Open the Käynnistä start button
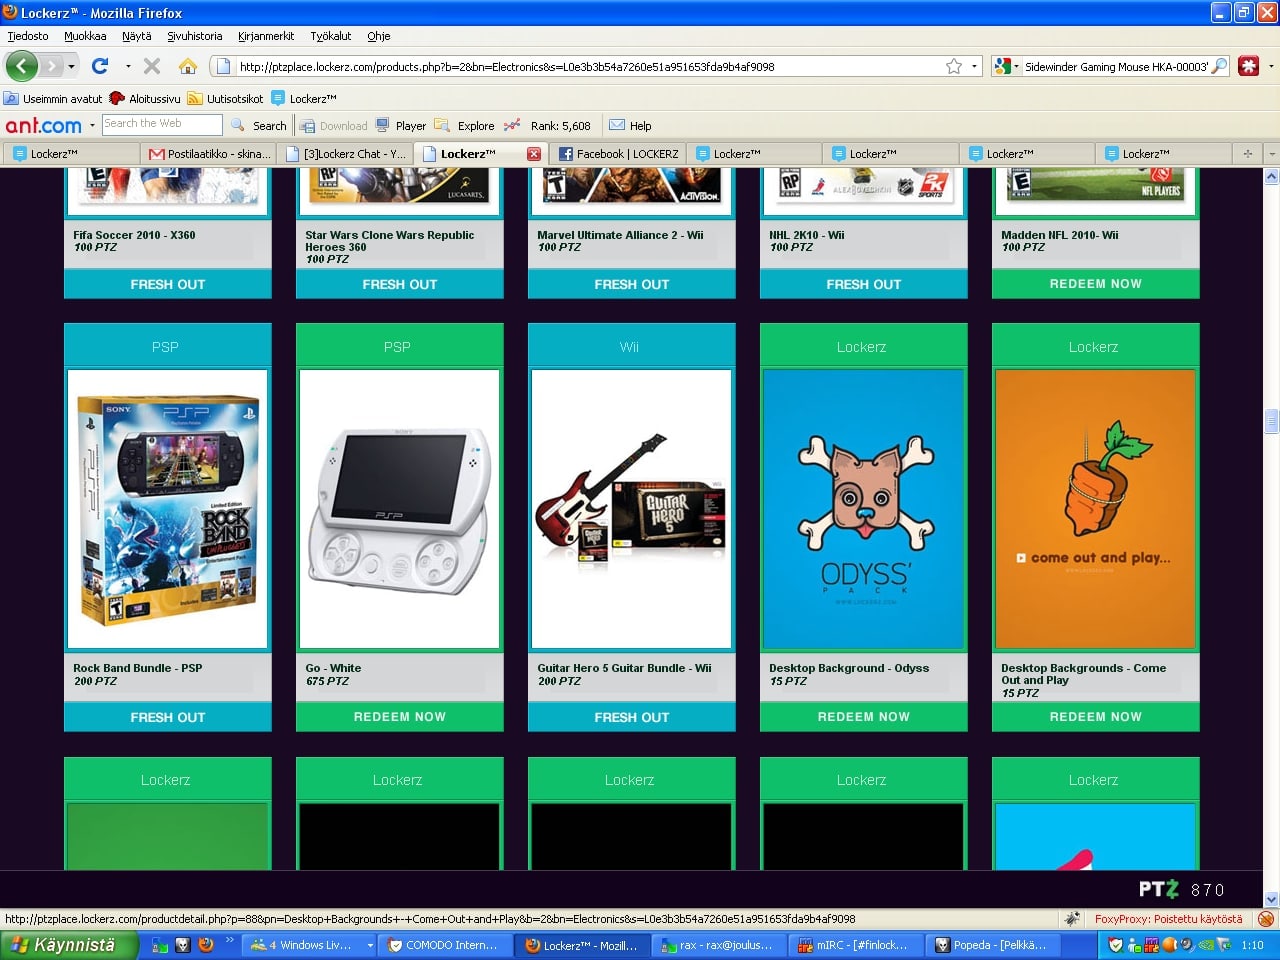The height and width of the screenshot is (960, 1280). pos(68,945)
